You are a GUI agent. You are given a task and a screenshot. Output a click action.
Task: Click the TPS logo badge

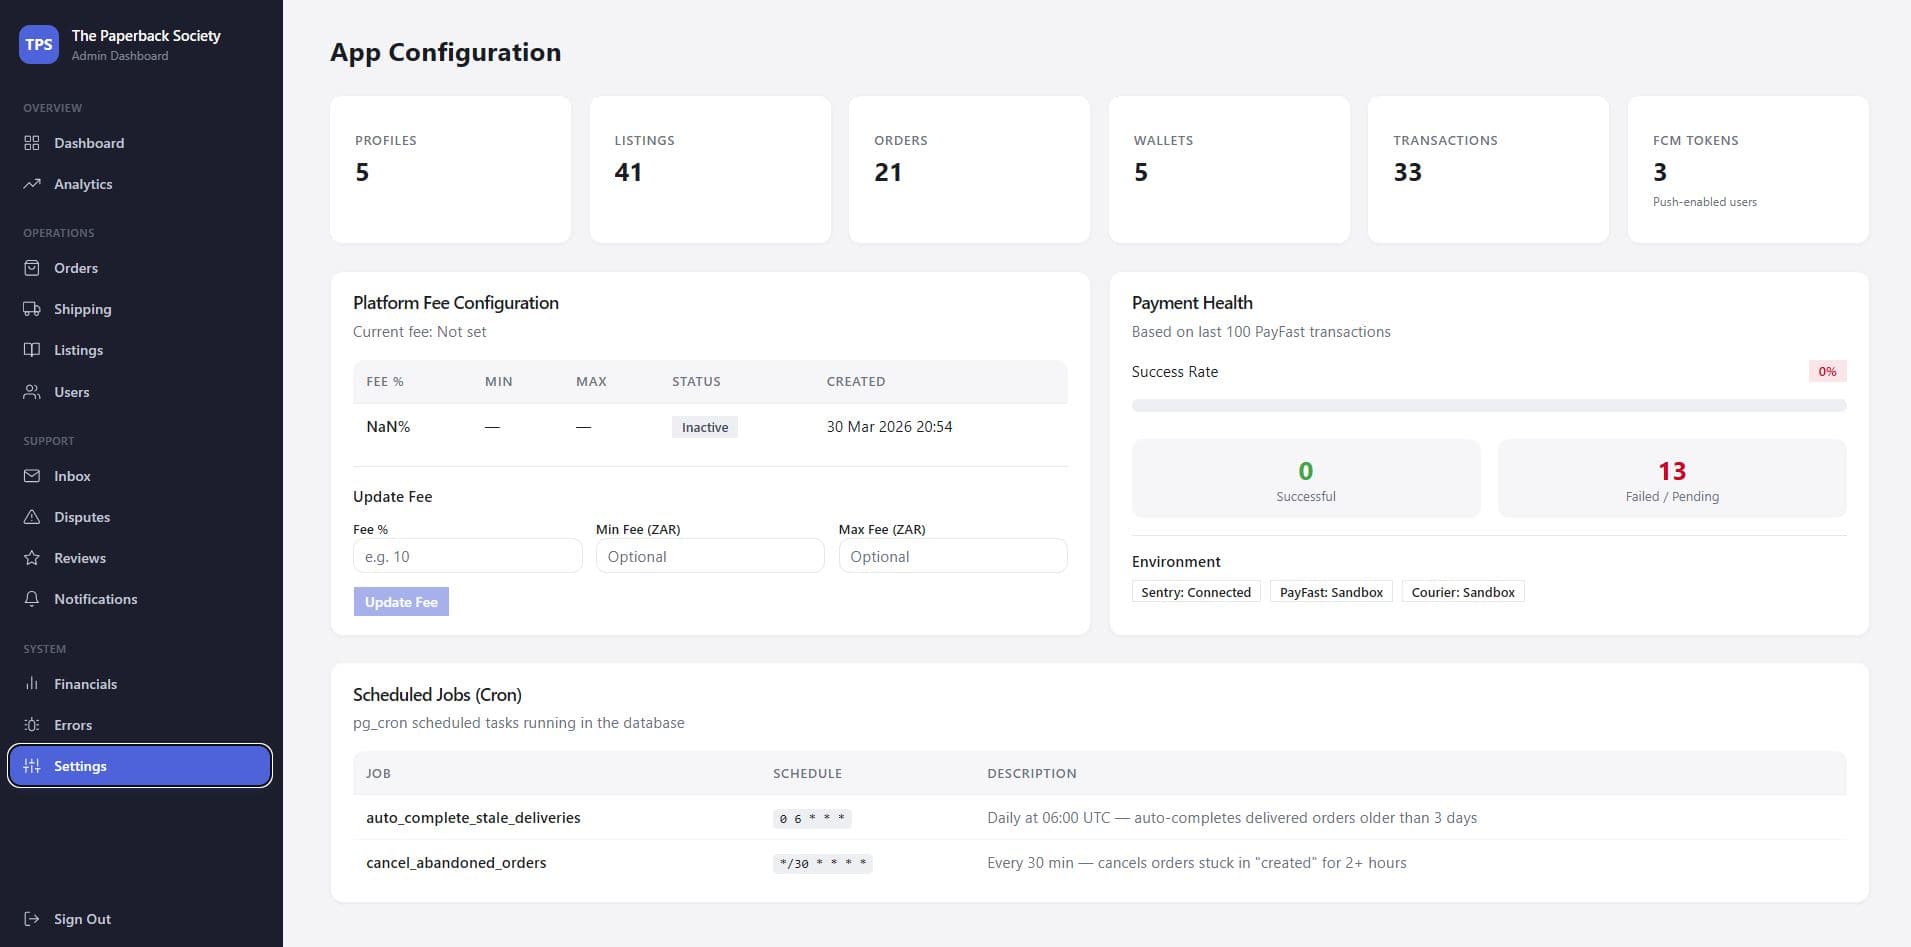coord(39,44)
